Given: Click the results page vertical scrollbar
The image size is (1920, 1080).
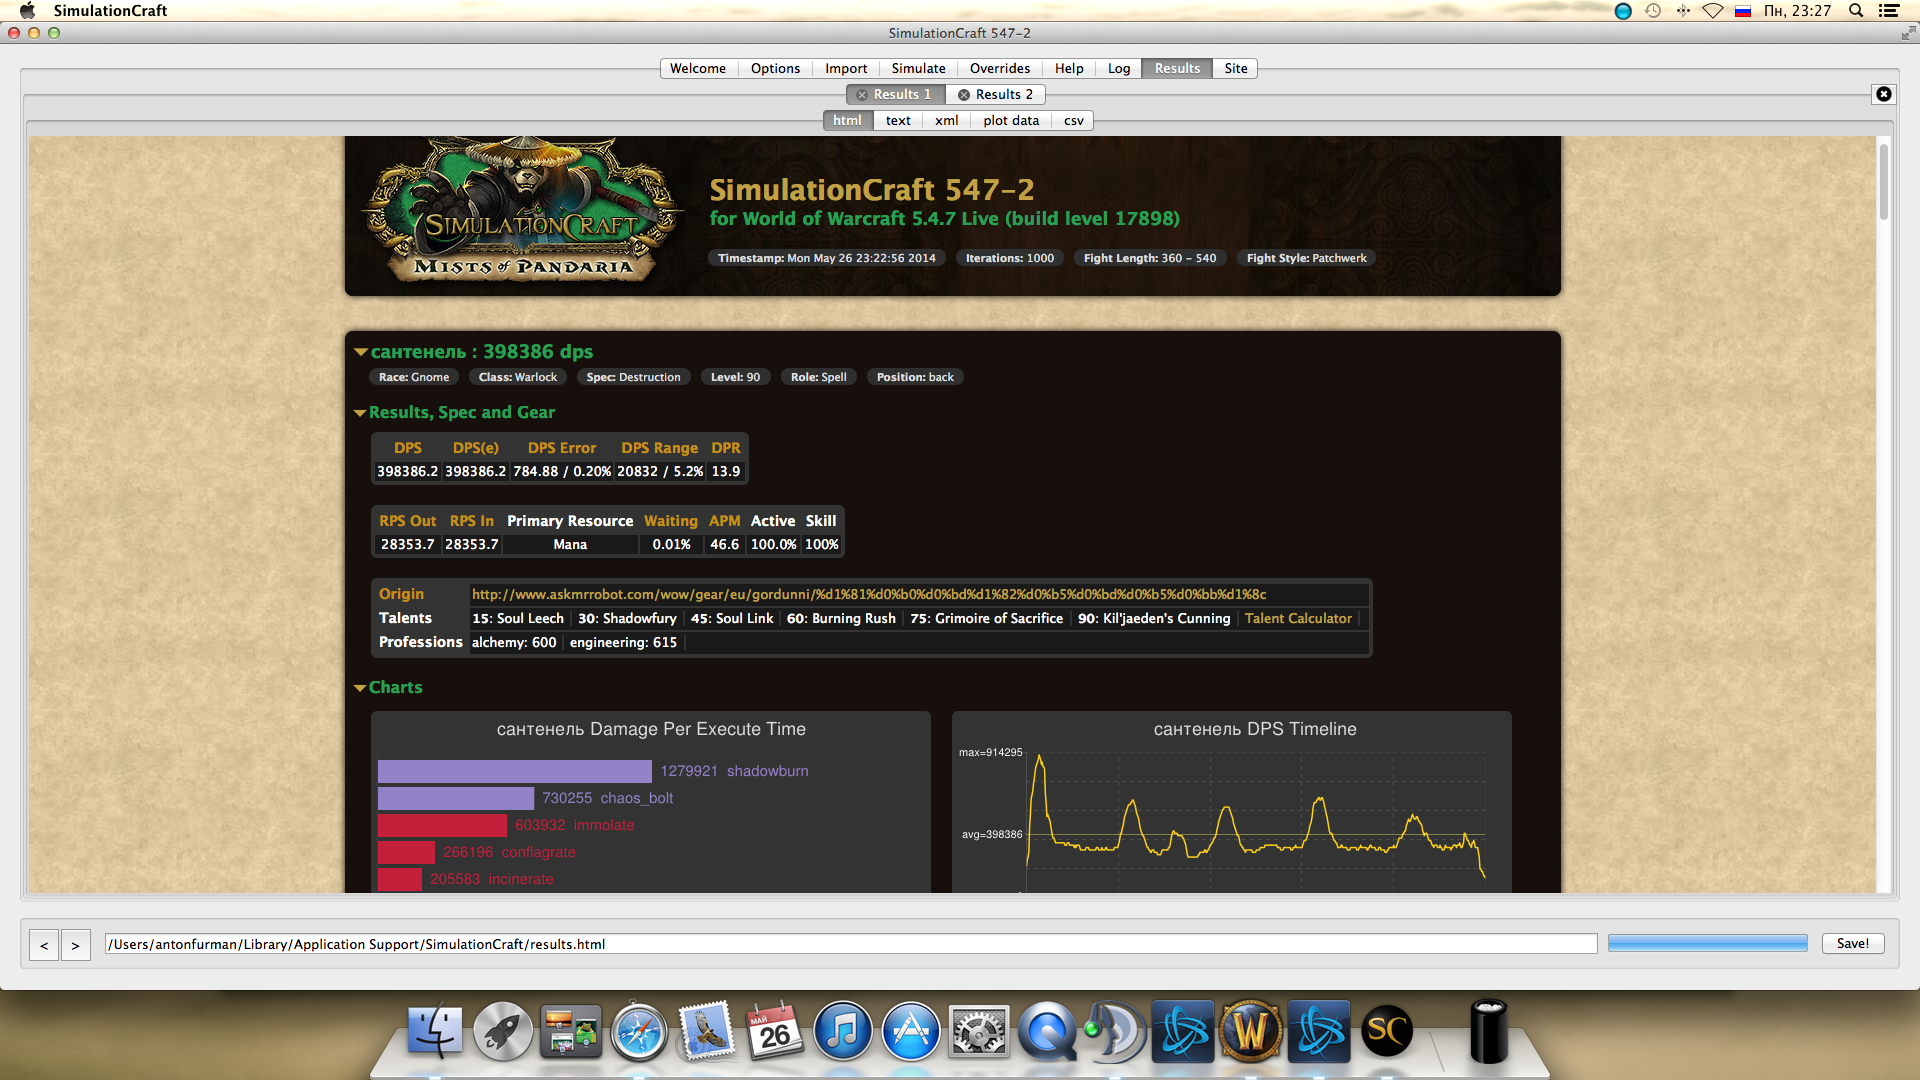Looking at the screenshot, I should [1883, 182].
